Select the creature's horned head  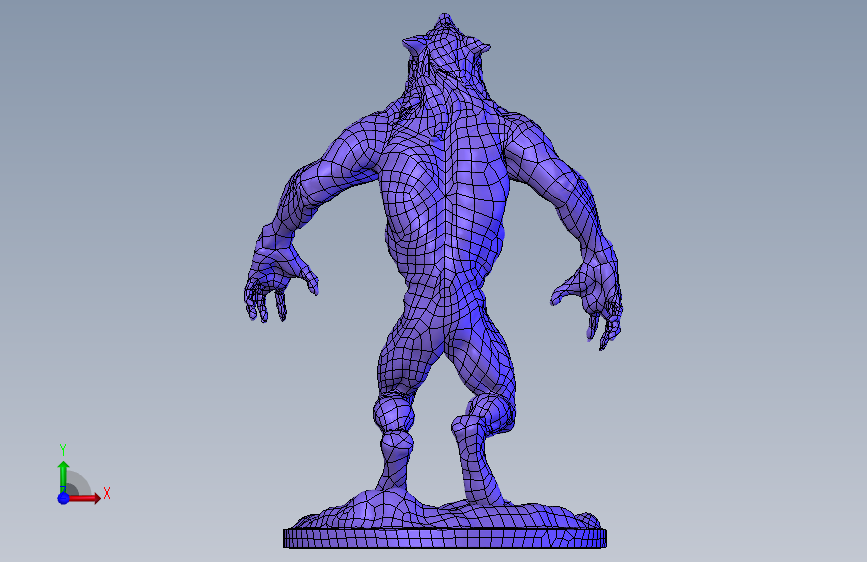click(x=446, y=55)
